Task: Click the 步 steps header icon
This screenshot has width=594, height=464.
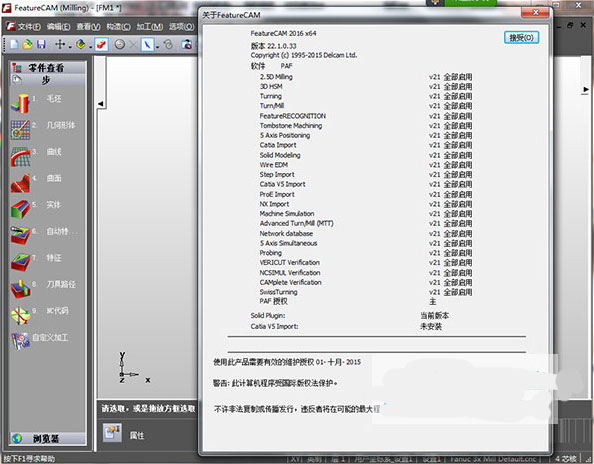Action: coord(17,80)
